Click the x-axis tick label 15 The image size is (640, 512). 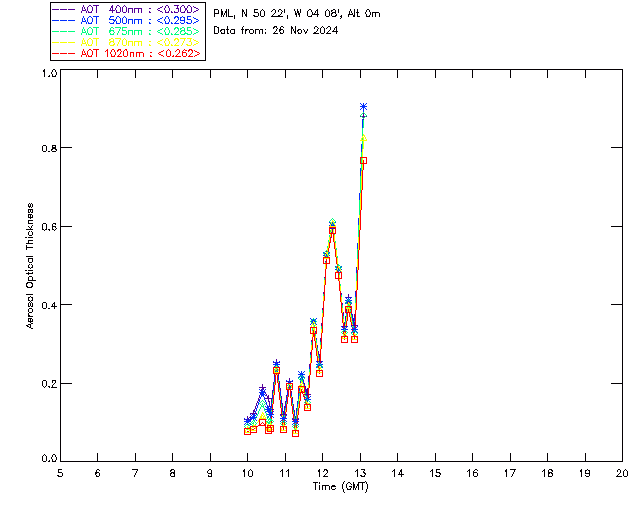click(435, 473)
